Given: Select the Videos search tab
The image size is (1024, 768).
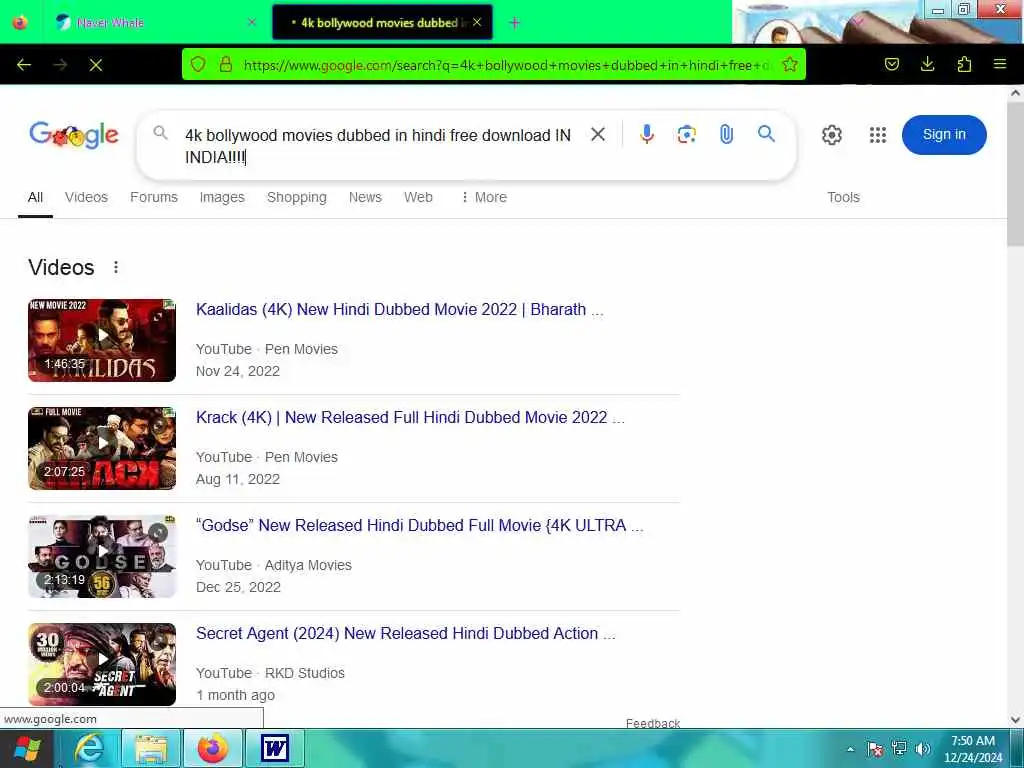Looking at the screenshot, I should pyautogui.click(x=86, y=197).
